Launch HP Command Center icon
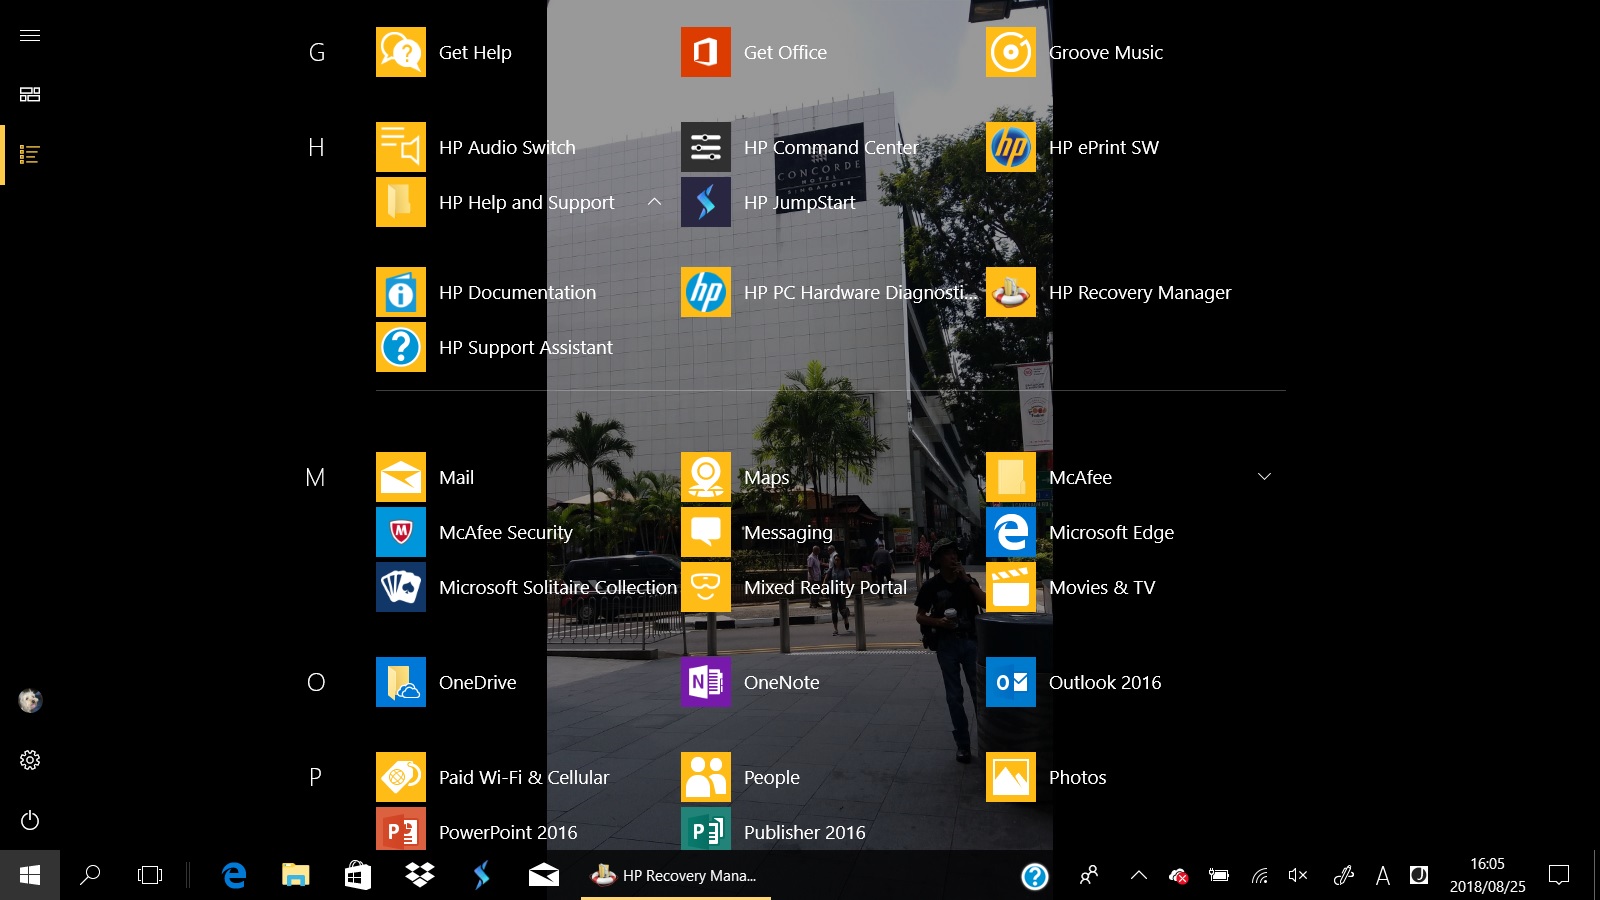 (706, 147)
